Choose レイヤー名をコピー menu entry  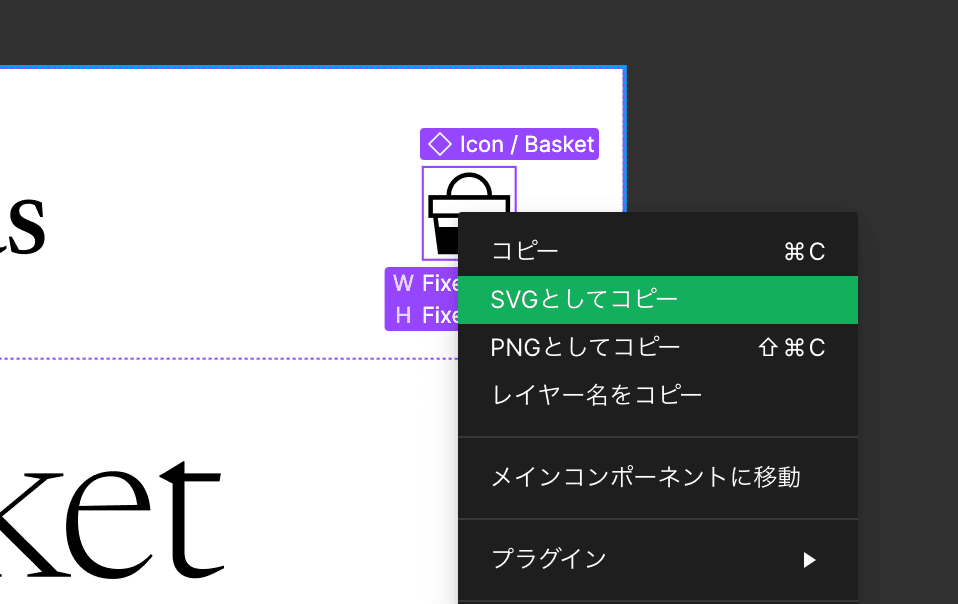[595, 395]
